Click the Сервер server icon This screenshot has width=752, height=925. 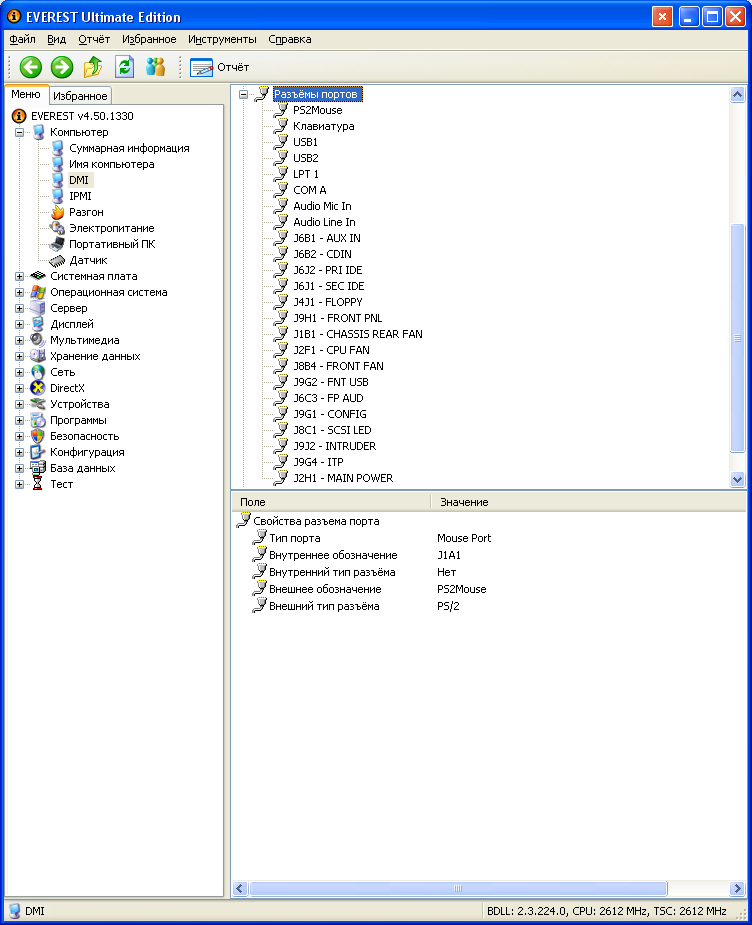38,308
